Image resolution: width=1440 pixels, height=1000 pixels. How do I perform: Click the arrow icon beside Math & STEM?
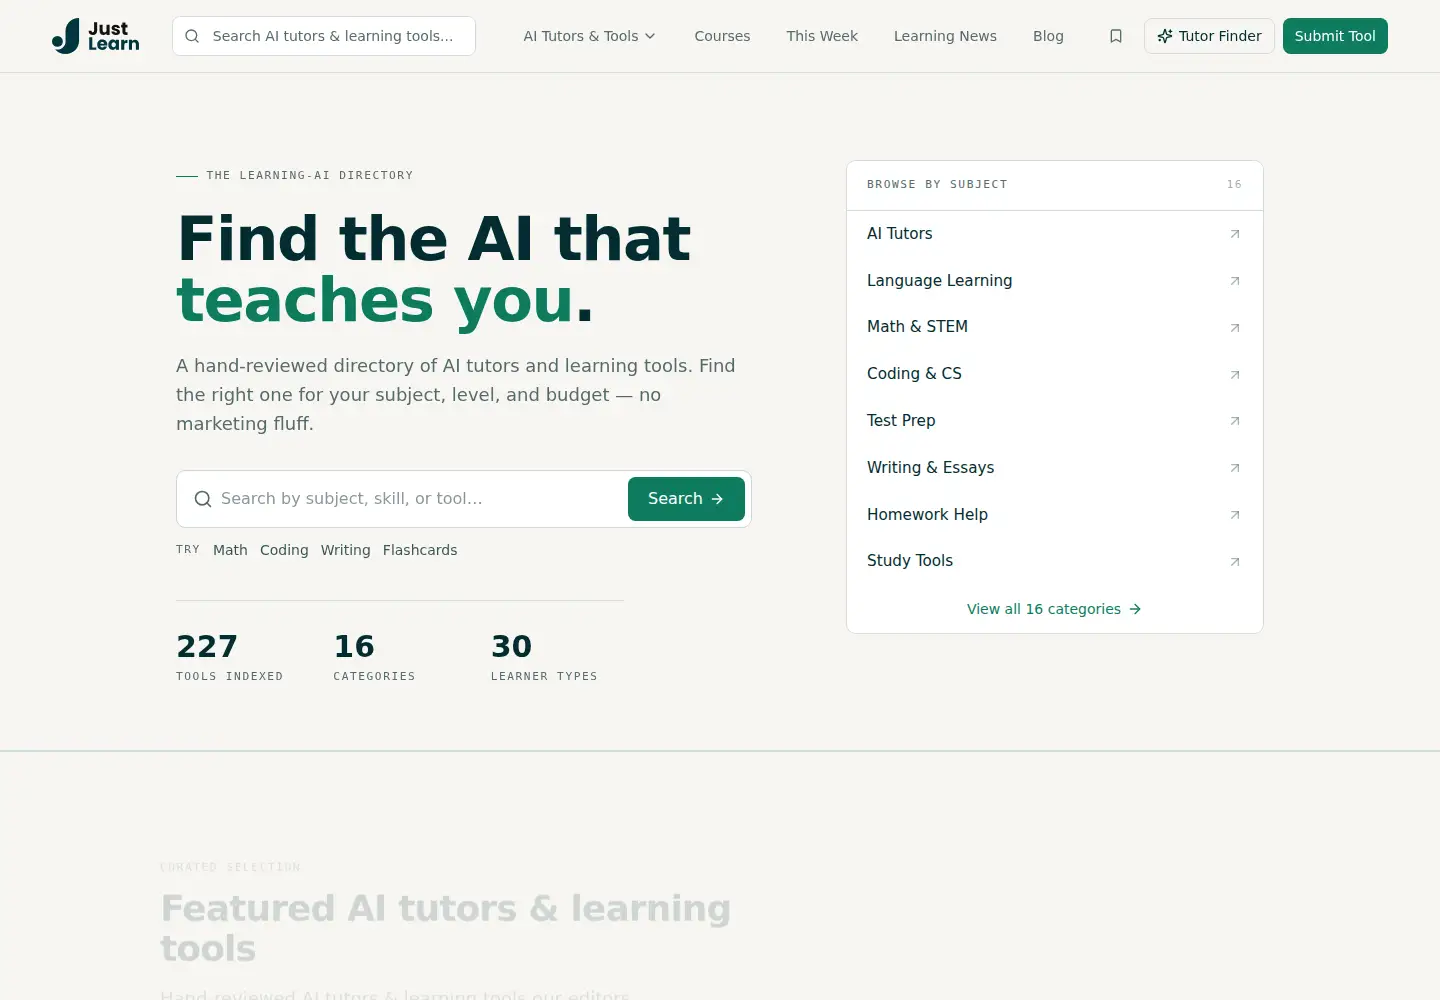(1235, 328)
